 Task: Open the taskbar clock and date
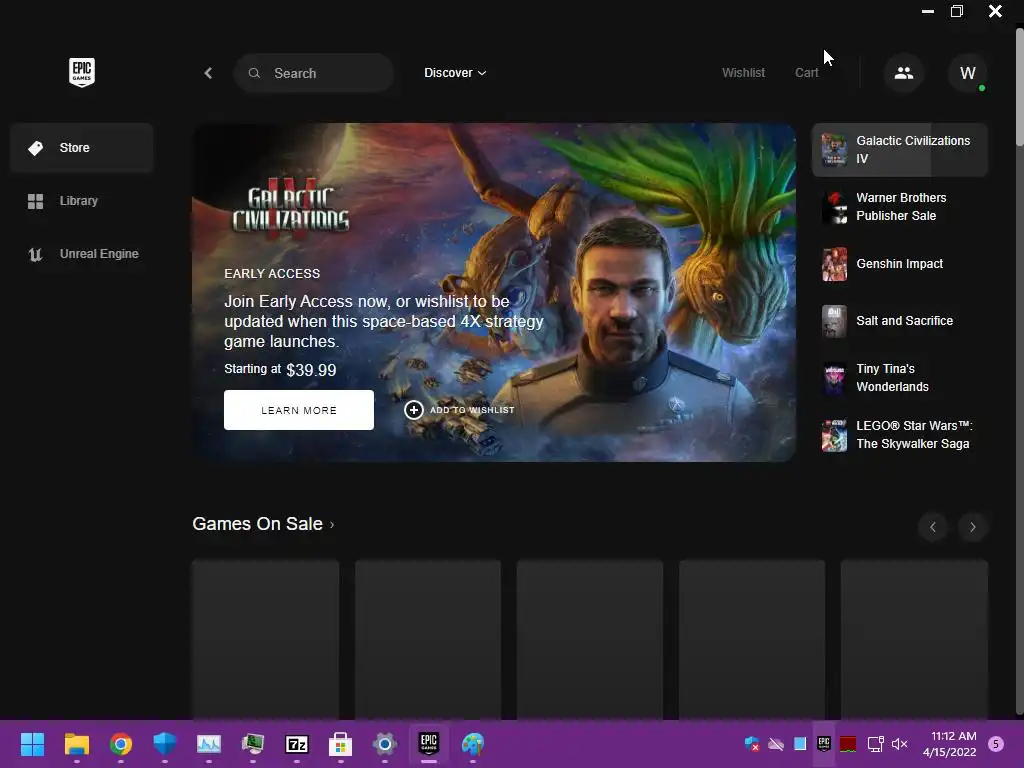pyautogui.click(x=950, y=744)
